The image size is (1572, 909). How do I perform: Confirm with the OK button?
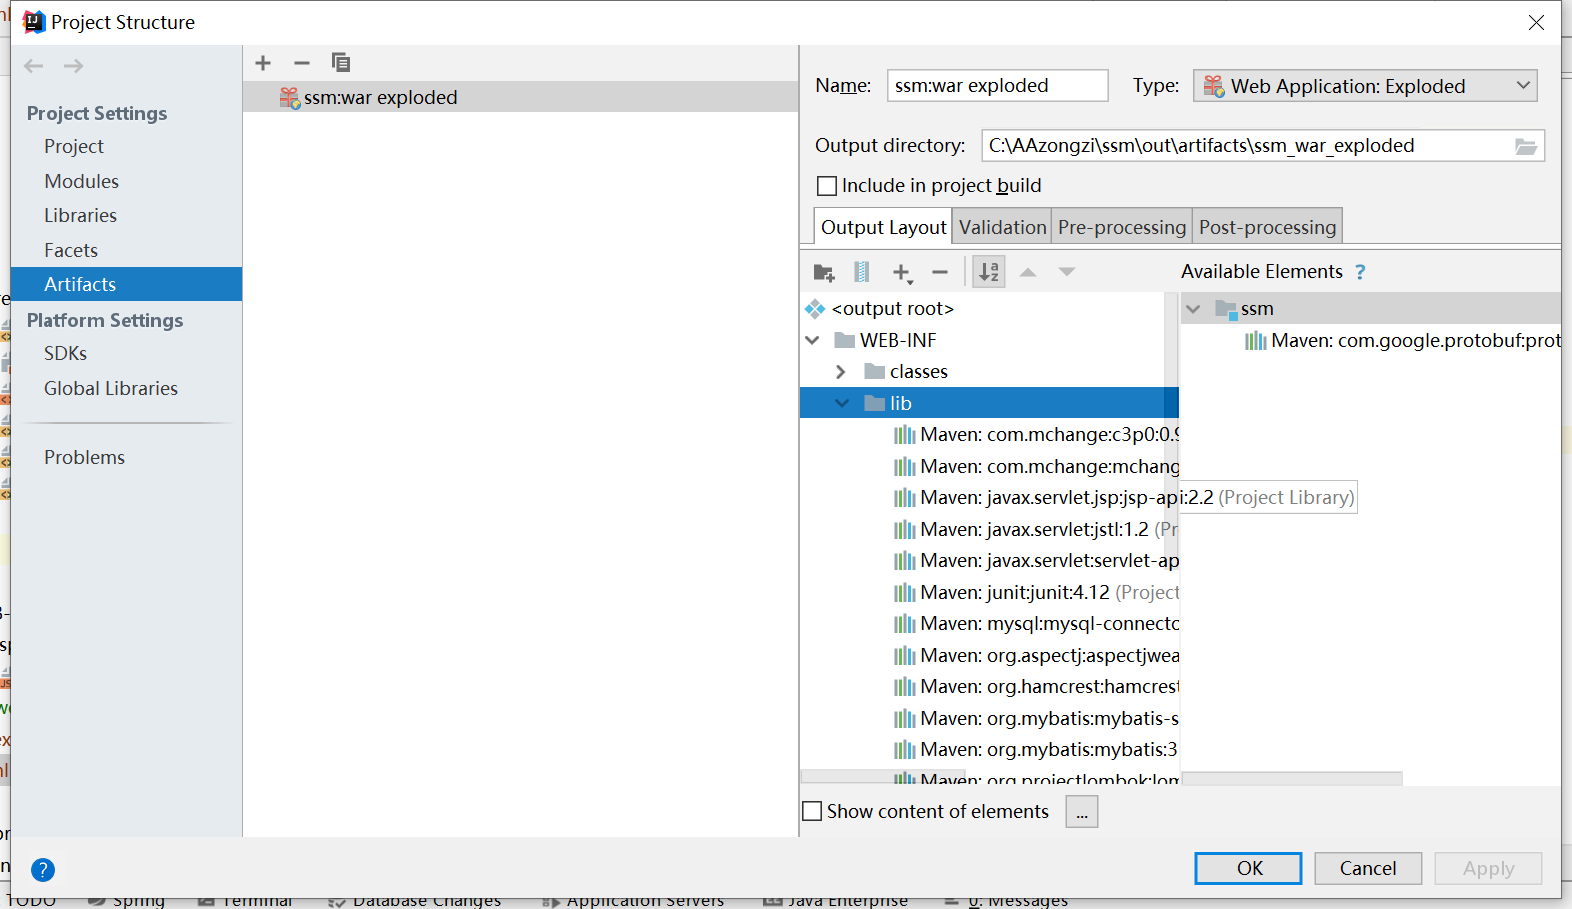1248,868
